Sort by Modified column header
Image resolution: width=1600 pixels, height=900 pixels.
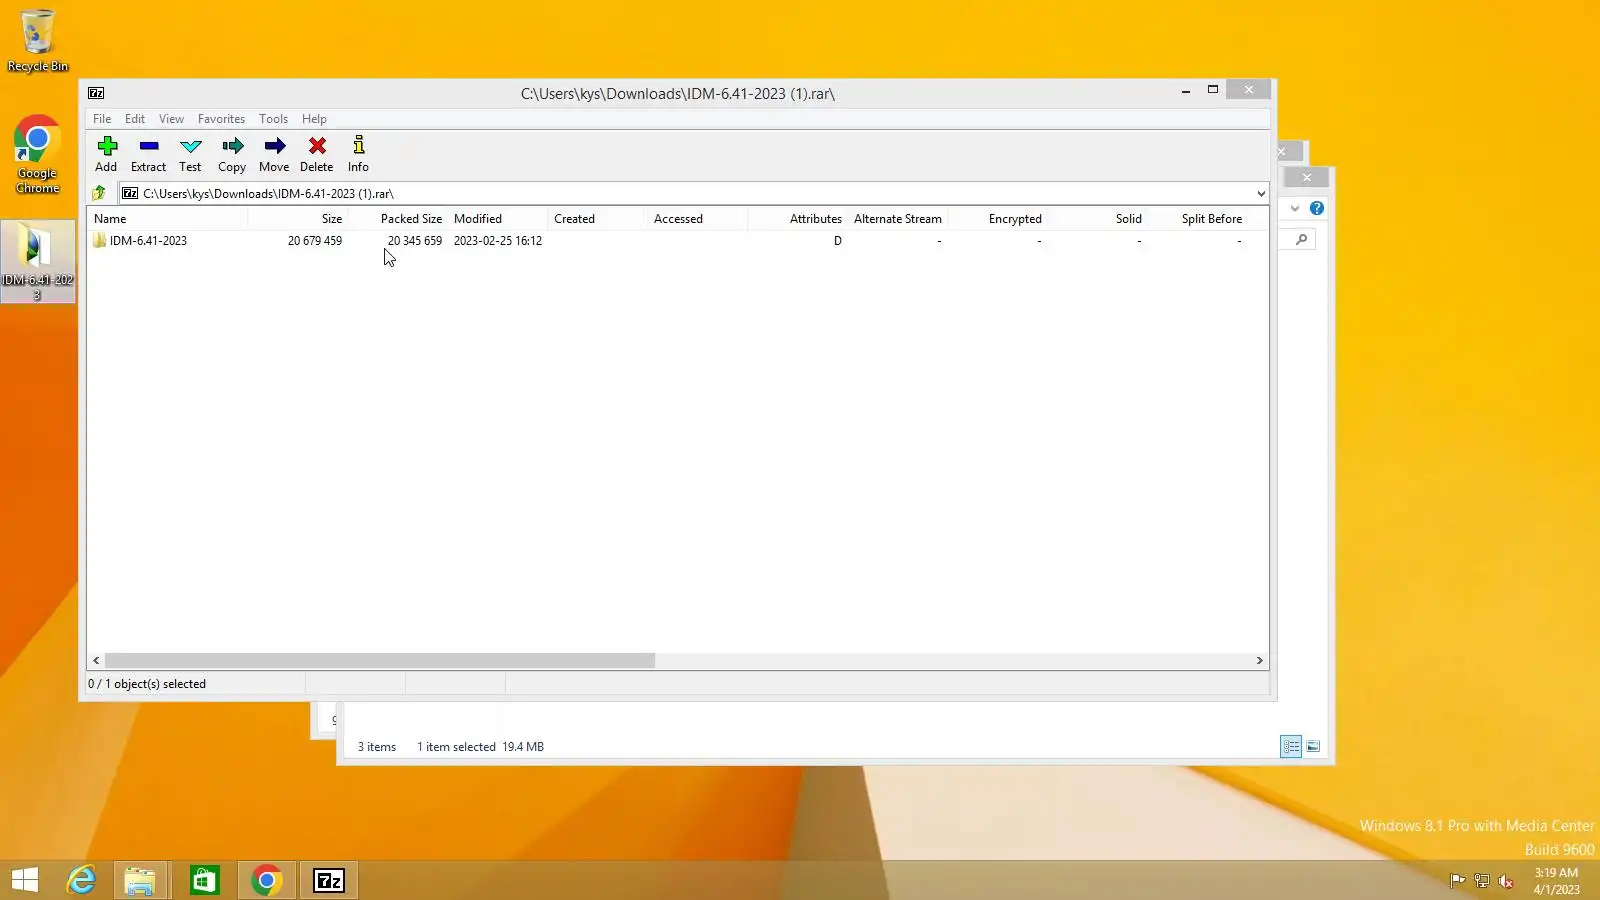coord(497,219)
